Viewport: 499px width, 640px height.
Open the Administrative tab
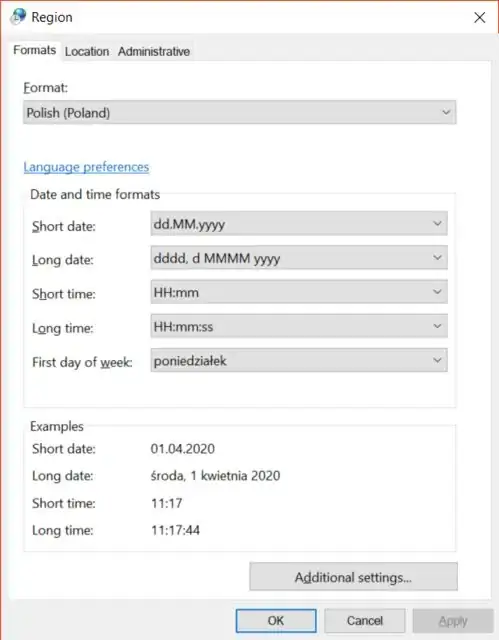154,51
